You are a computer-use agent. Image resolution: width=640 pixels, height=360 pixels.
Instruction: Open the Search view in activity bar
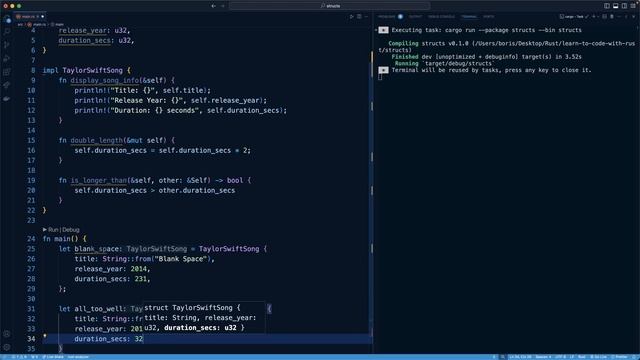(7, 31)
